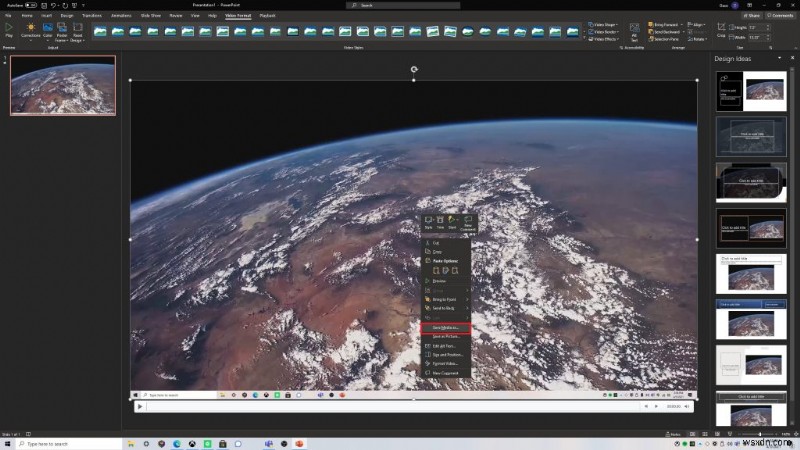Choose Save Media as from context menu
The image size is (800, 450).
[x=445, y=328]
